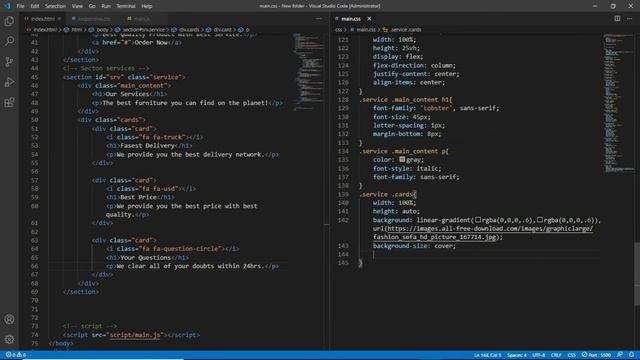Open the Explorer view in activity bar
The image size is (640, 360).
9,21
